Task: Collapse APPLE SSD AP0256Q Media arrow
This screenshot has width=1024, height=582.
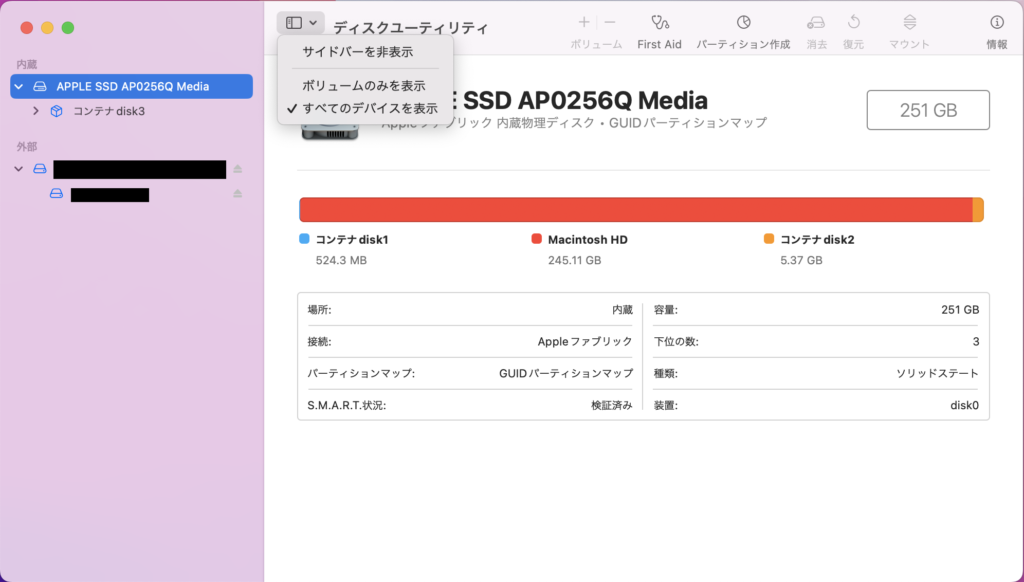Action: pos(19,87)
